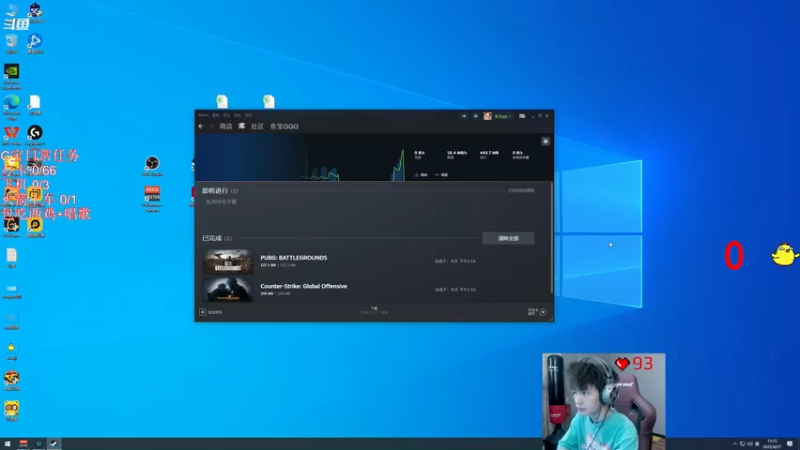Open the WPS Office desktop icon

[x=12, y=136]
